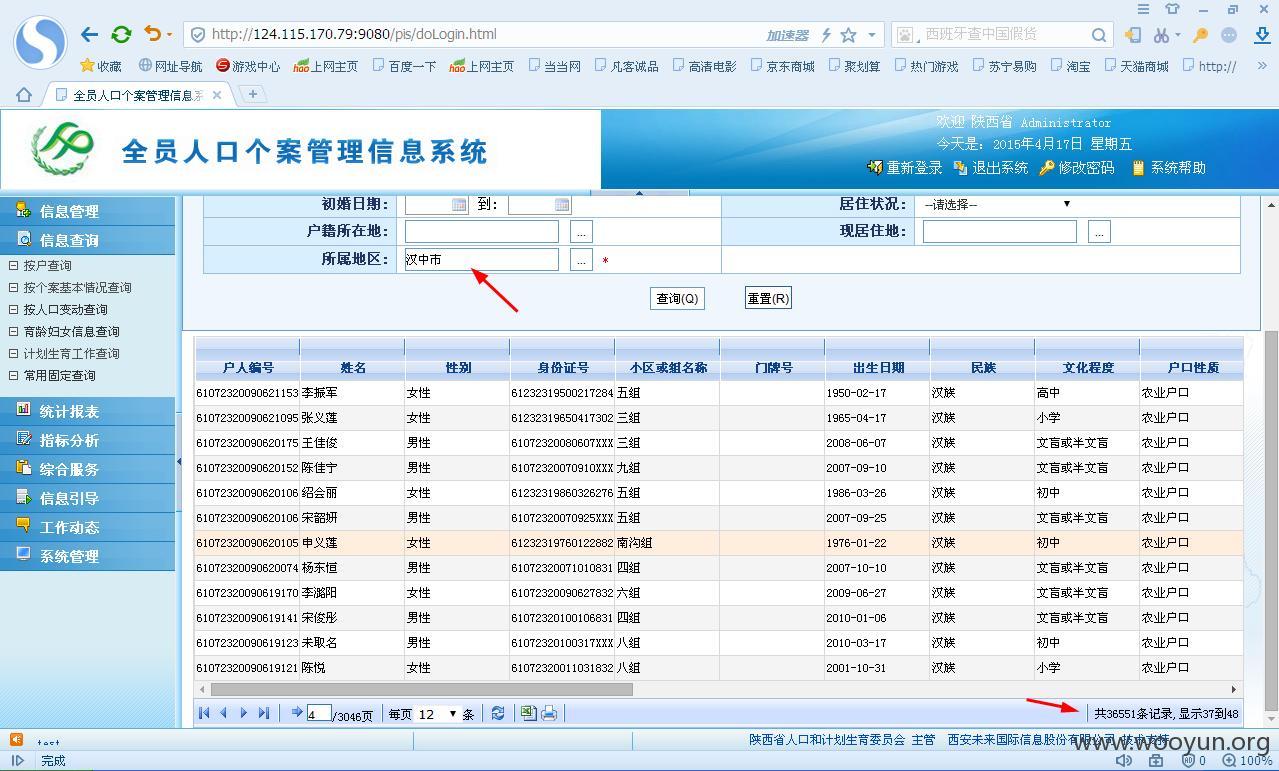
Task: Open the 系统管理 sidebar section
Action: click(87, 556)
